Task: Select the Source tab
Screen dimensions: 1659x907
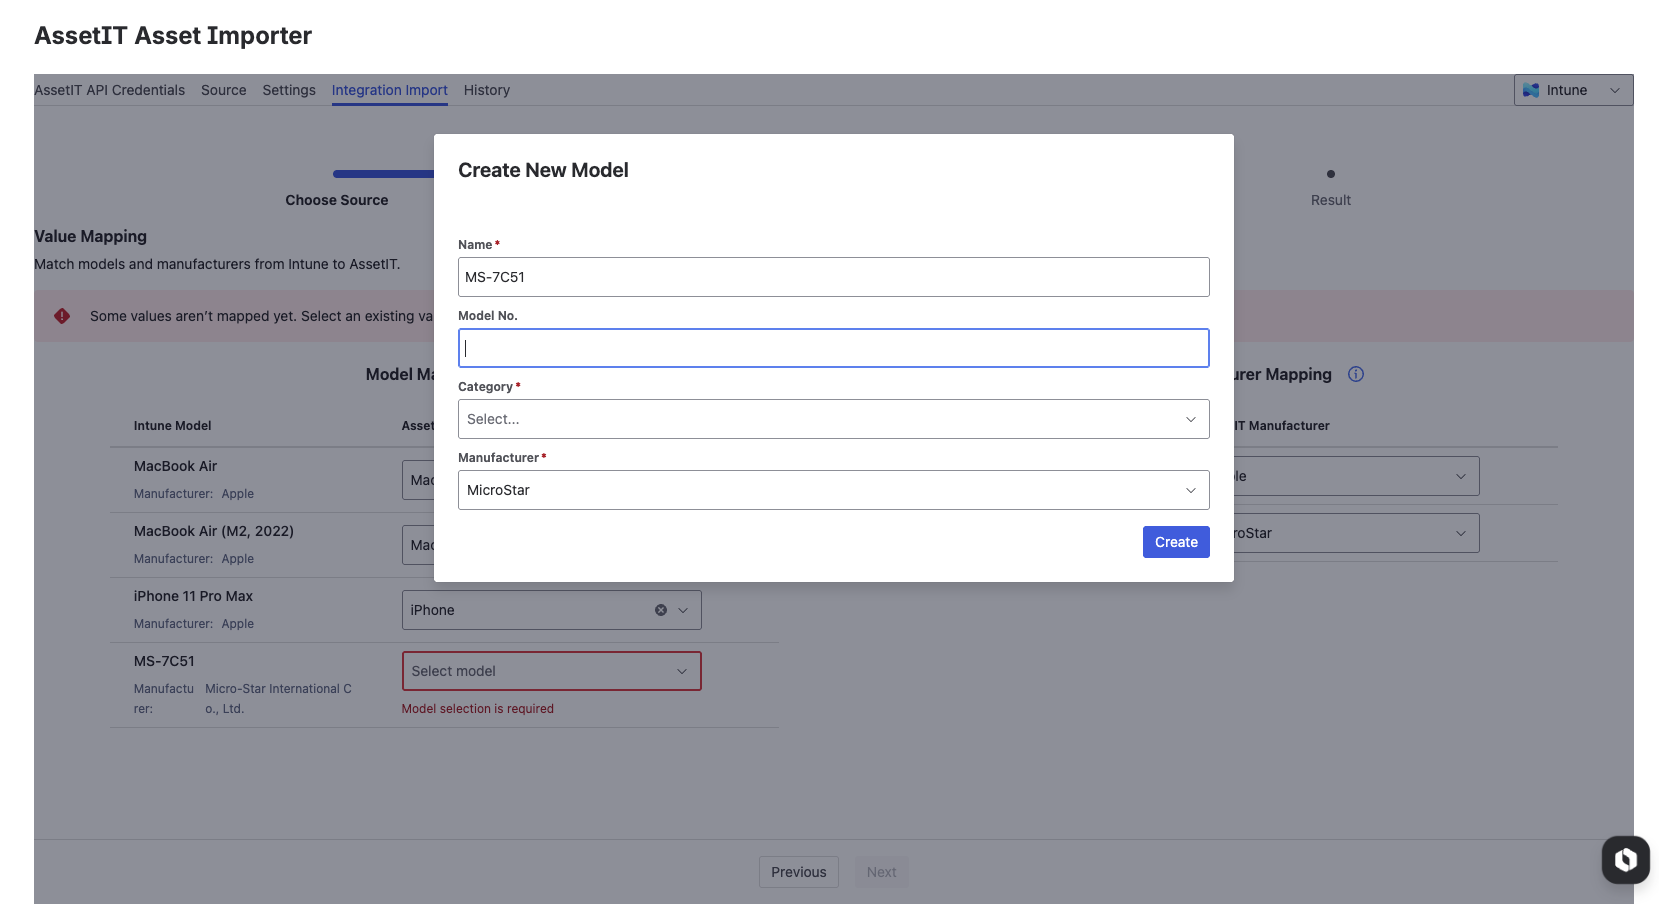Action: (223, 90)
